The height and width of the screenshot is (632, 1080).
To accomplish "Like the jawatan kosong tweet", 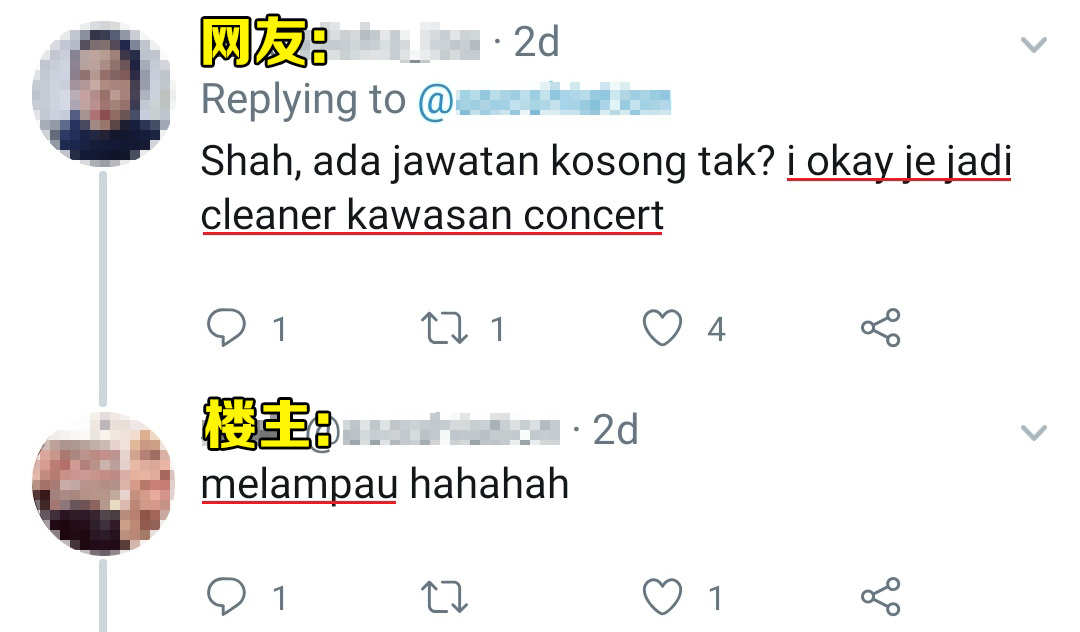I will pyautogui.click(x=663, y=328).
